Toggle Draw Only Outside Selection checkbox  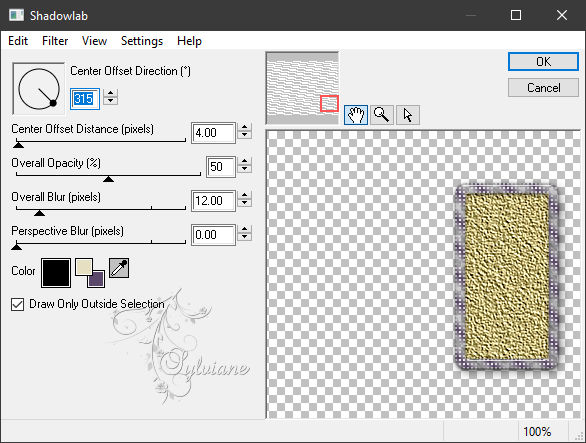(18, 304)
